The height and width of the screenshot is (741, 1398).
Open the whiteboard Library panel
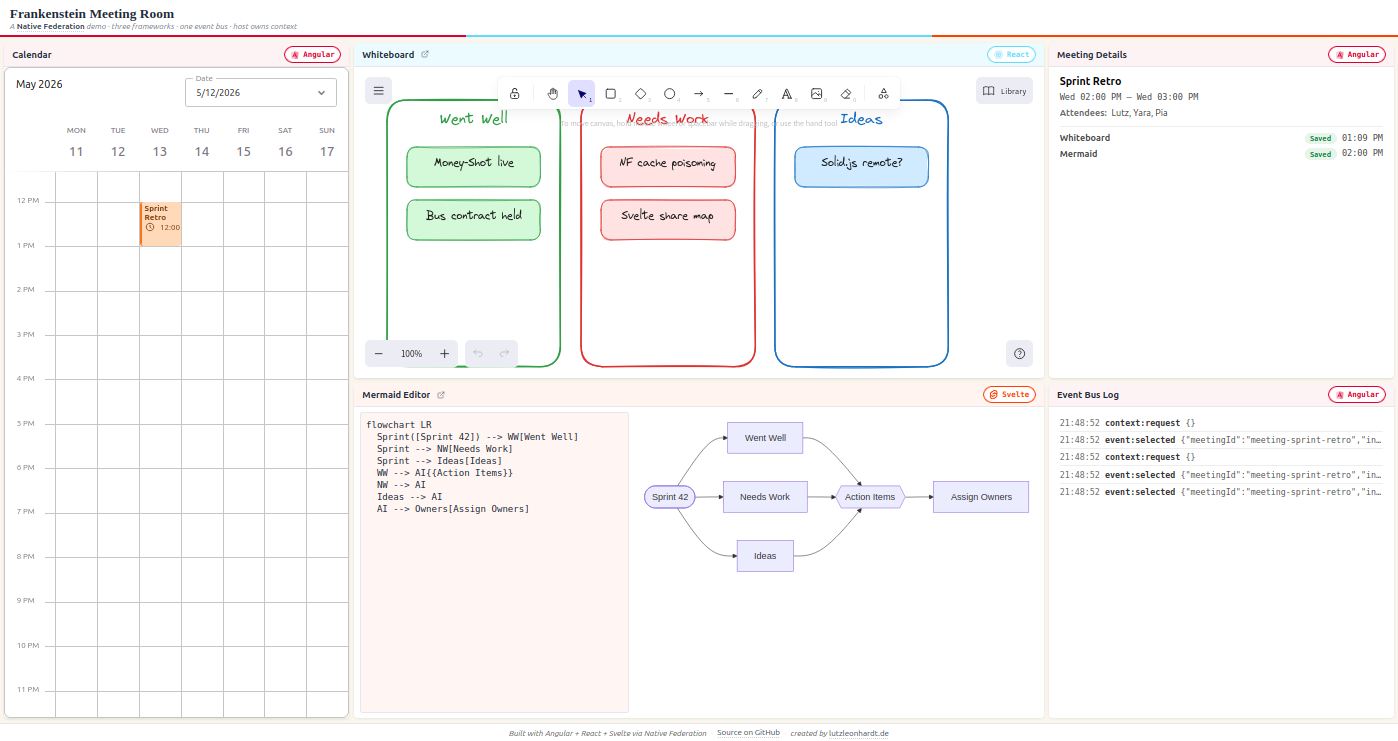click(x=1004, y=91)
